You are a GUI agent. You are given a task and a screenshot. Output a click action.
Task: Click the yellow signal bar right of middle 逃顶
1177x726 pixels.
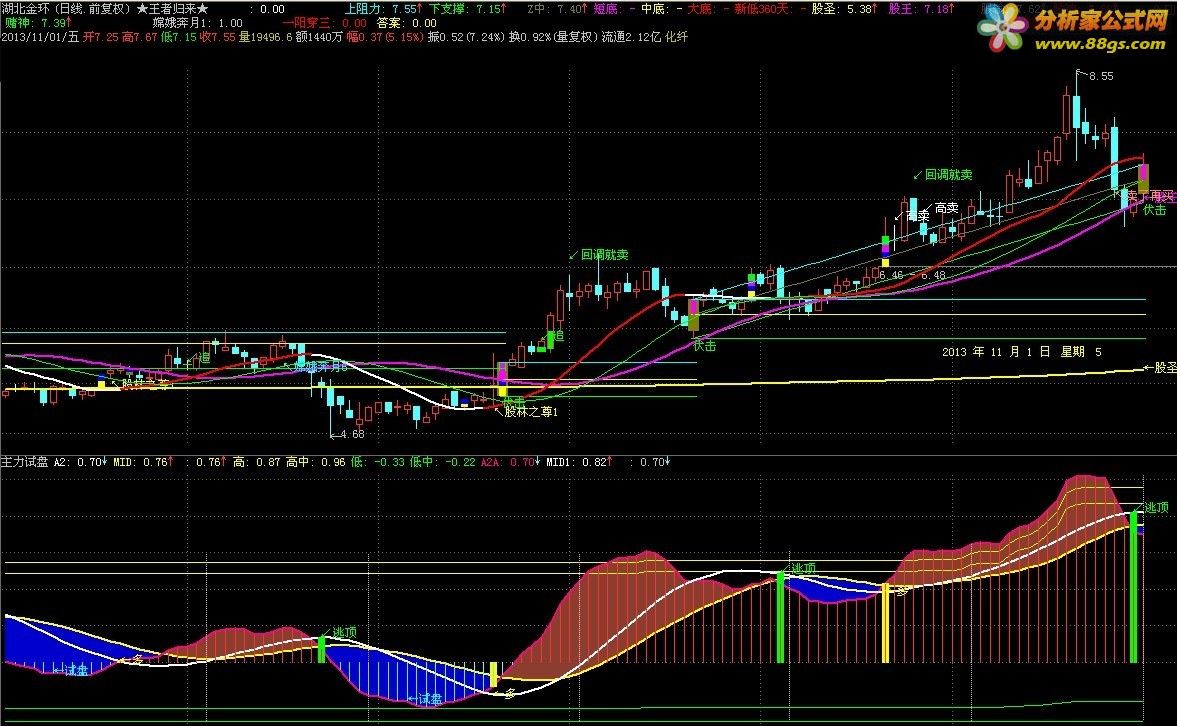886,623
